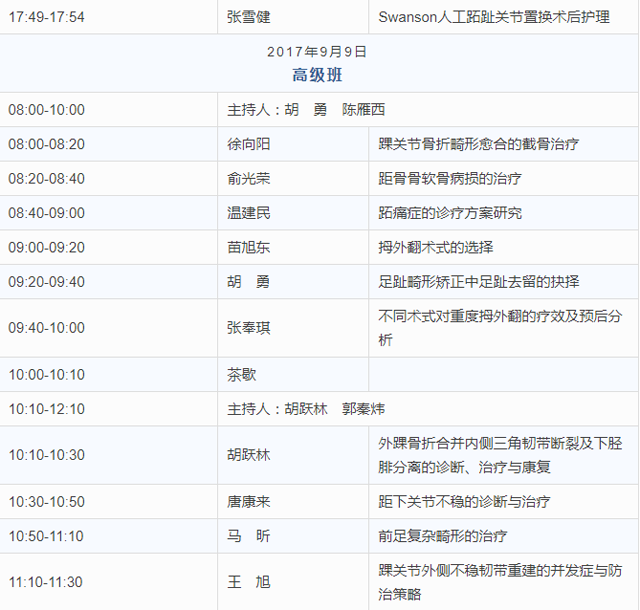Click topic 踝关节骨折畸形愈合的截骨治疗
The width and height of the screenshot is (640, 610).
point(478,144)
